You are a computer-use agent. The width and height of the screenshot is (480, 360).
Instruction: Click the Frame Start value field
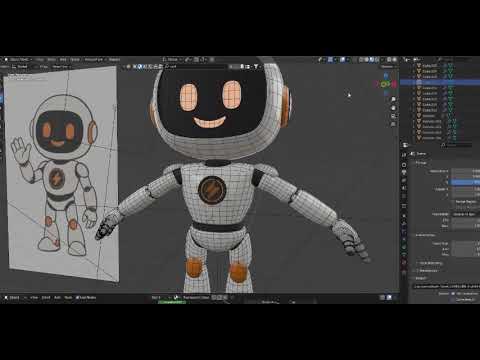click(x=466, y=244)
